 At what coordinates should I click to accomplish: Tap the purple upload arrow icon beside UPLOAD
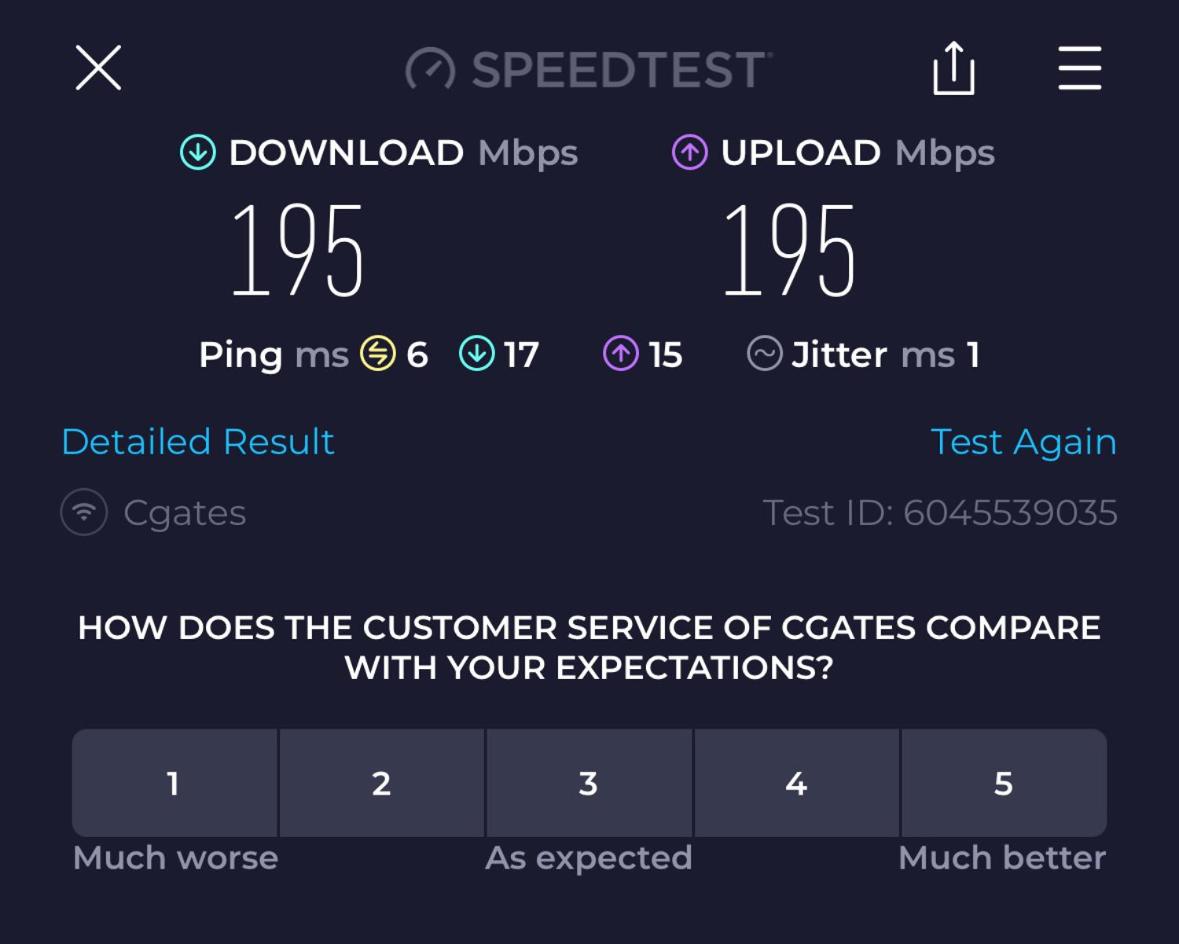point(690,152)
